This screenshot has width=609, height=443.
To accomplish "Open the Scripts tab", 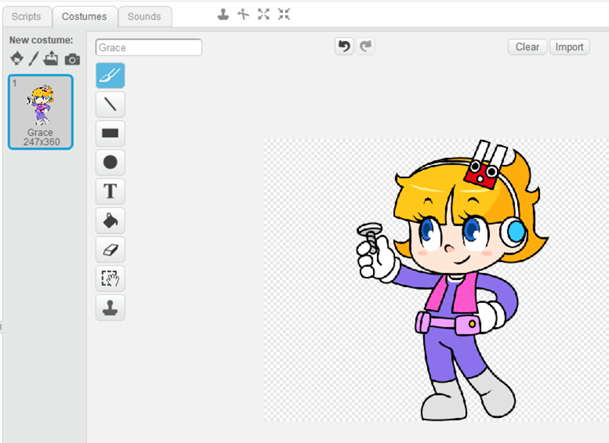I will [x=26, y=17].
